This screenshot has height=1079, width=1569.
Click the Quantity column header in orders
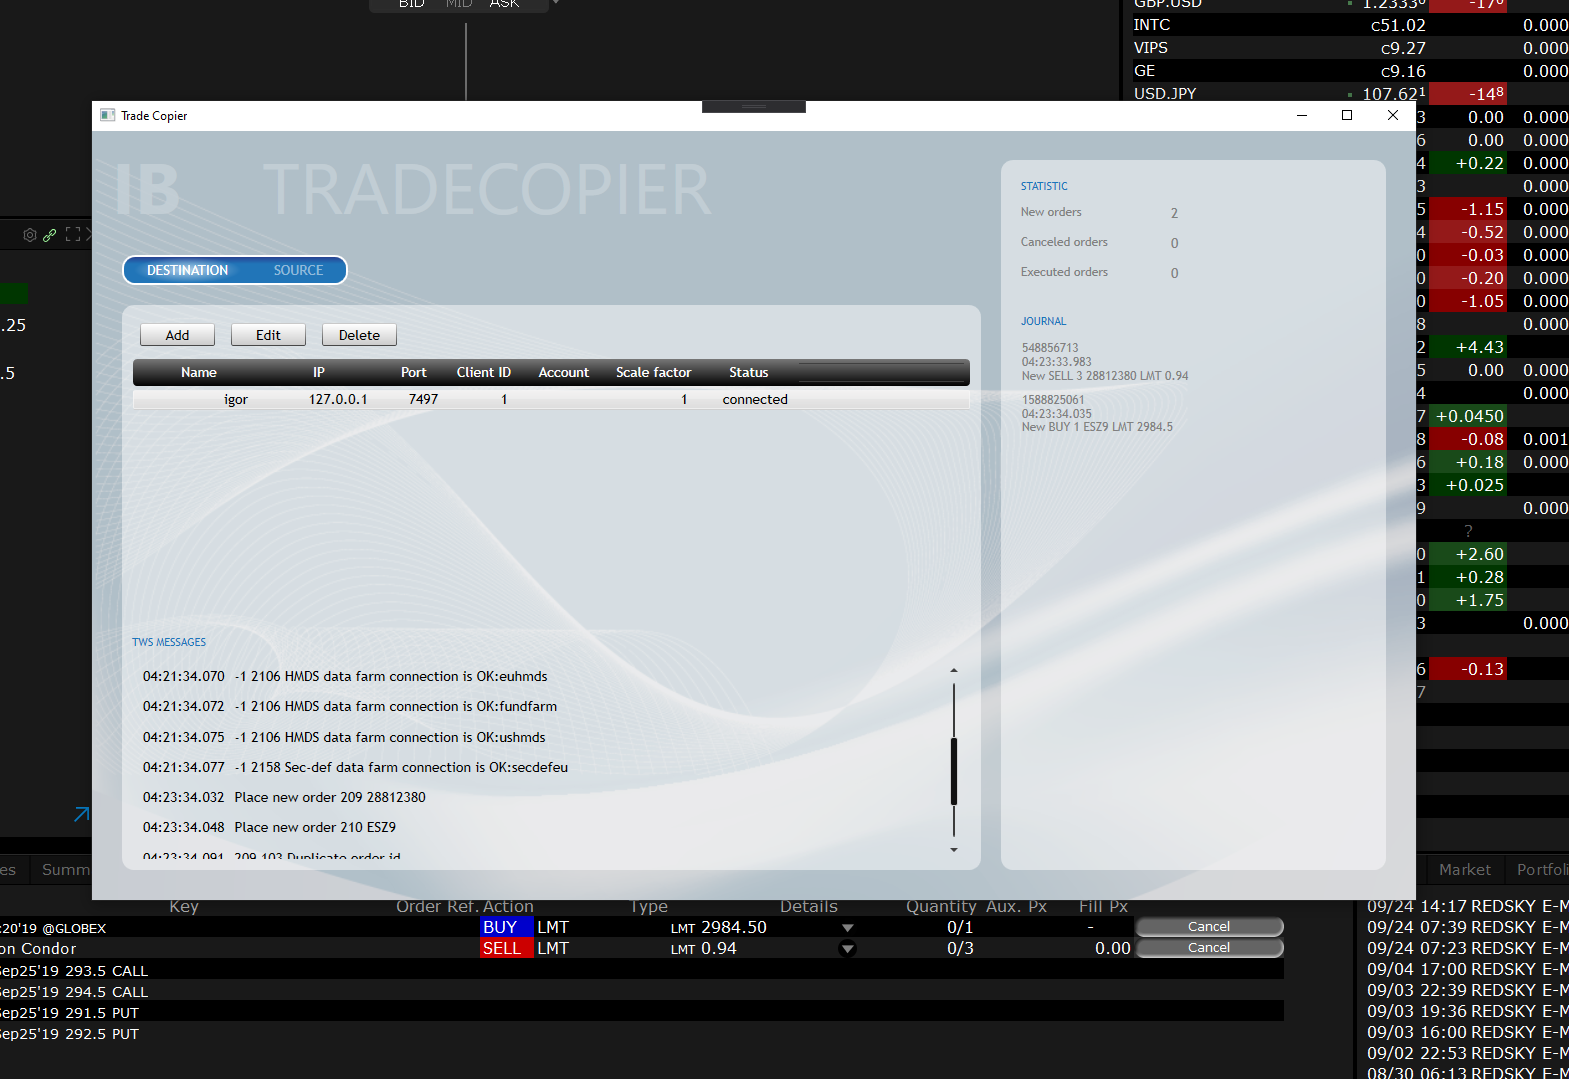click(940, 906)
